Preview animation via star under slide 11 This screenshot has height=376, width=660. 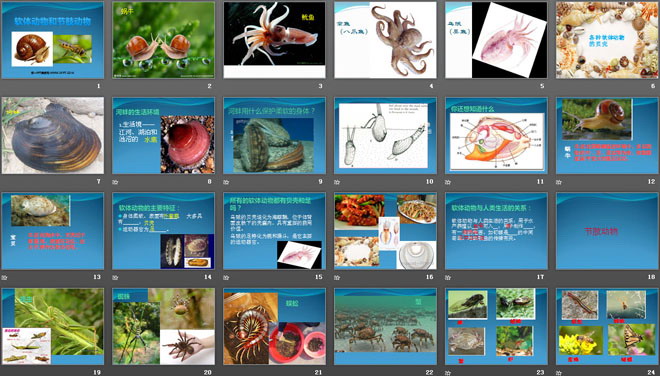(448, 182)
